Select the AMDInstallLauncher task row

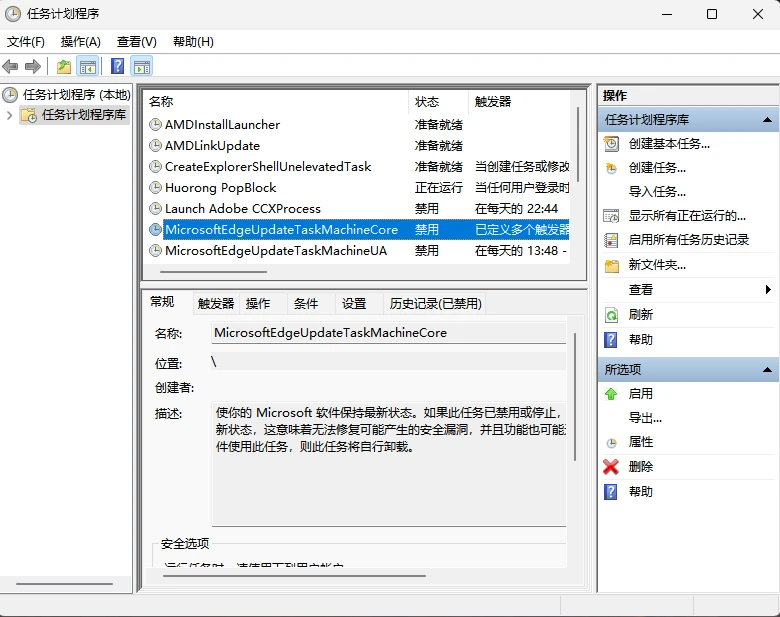(358, 124)
